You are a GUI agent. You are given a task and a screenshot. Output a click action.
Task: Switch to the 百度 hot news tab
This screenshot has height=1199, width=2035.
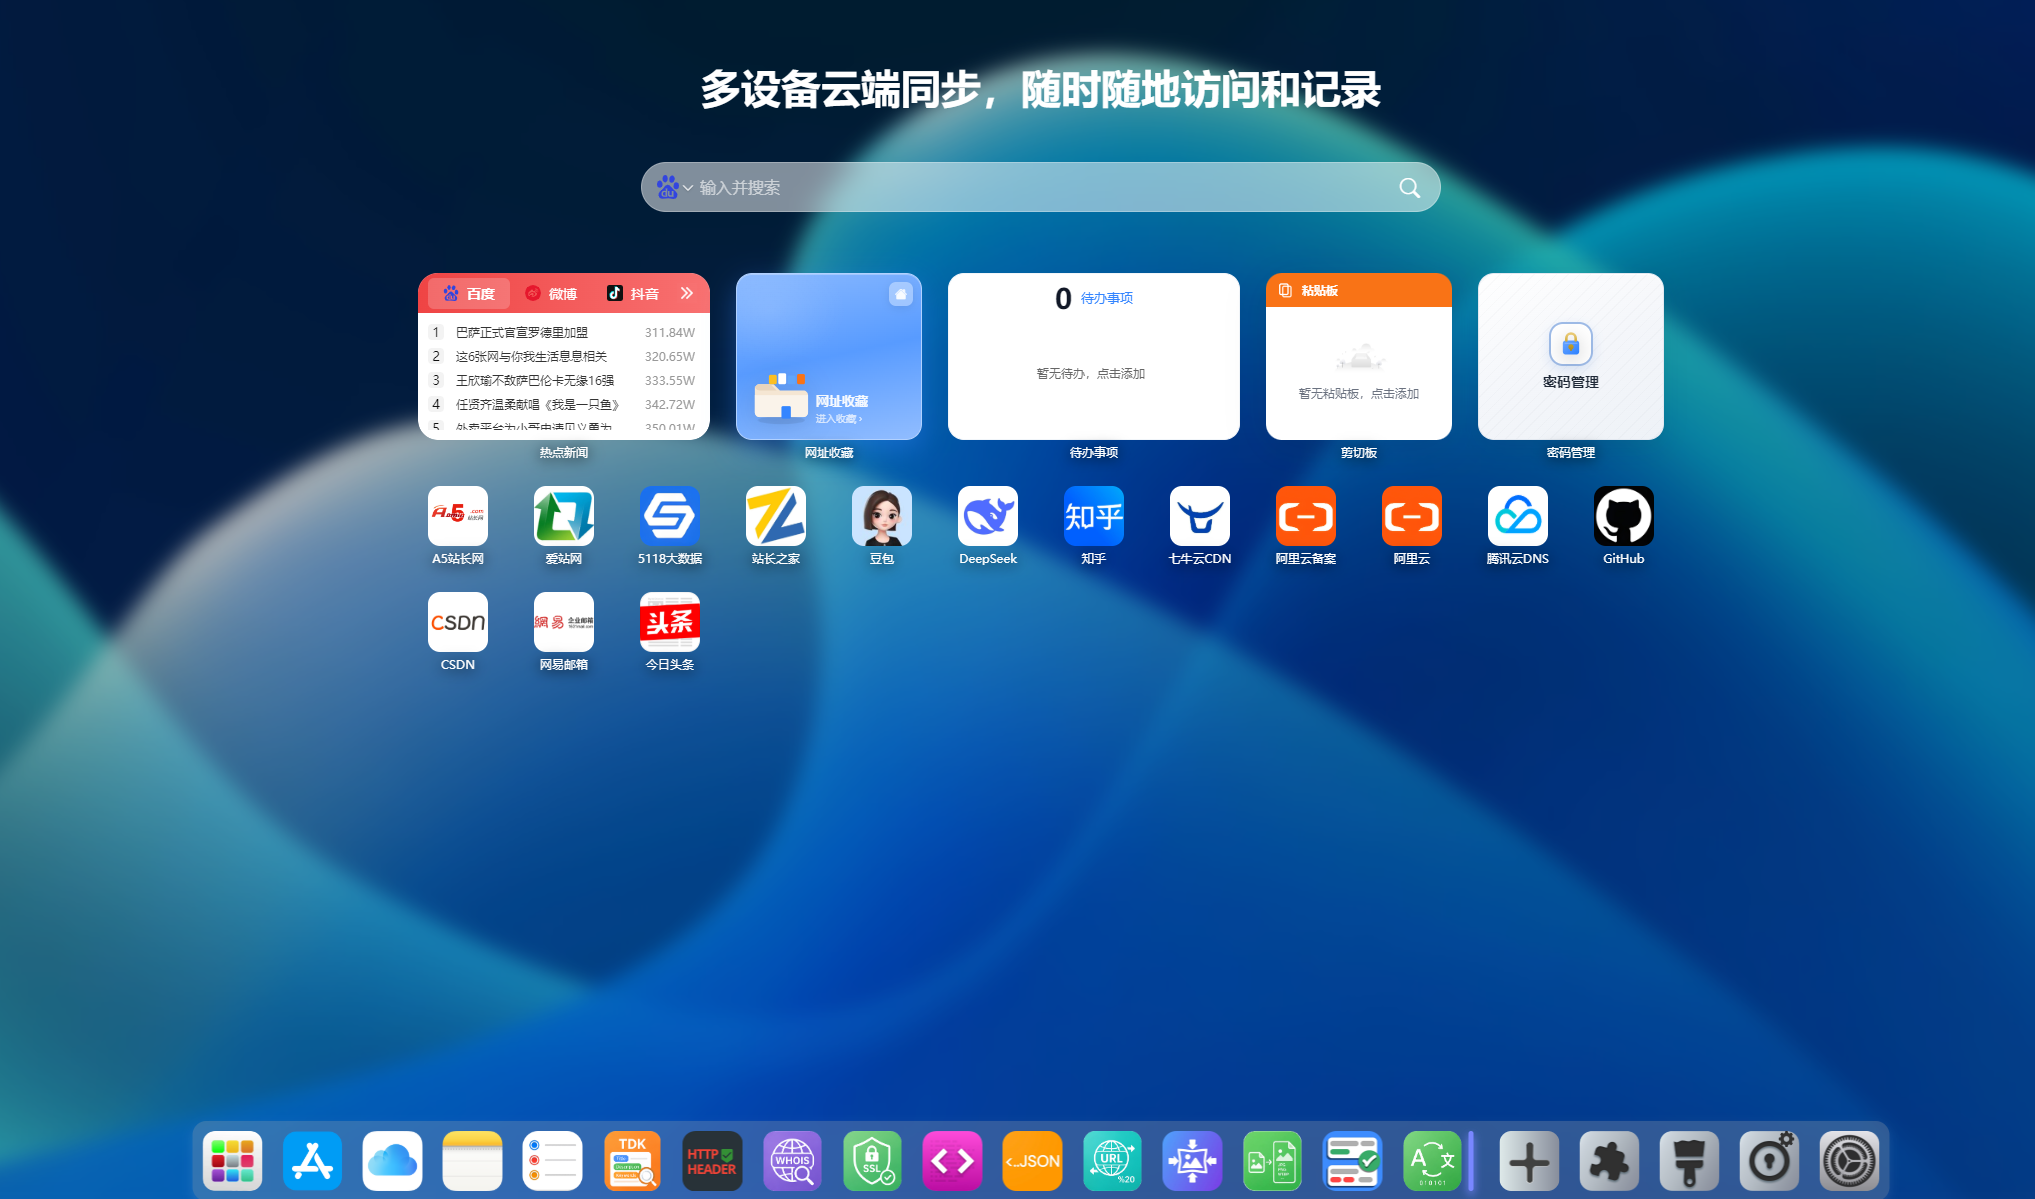pyautogui.click(x=469, y=293)
